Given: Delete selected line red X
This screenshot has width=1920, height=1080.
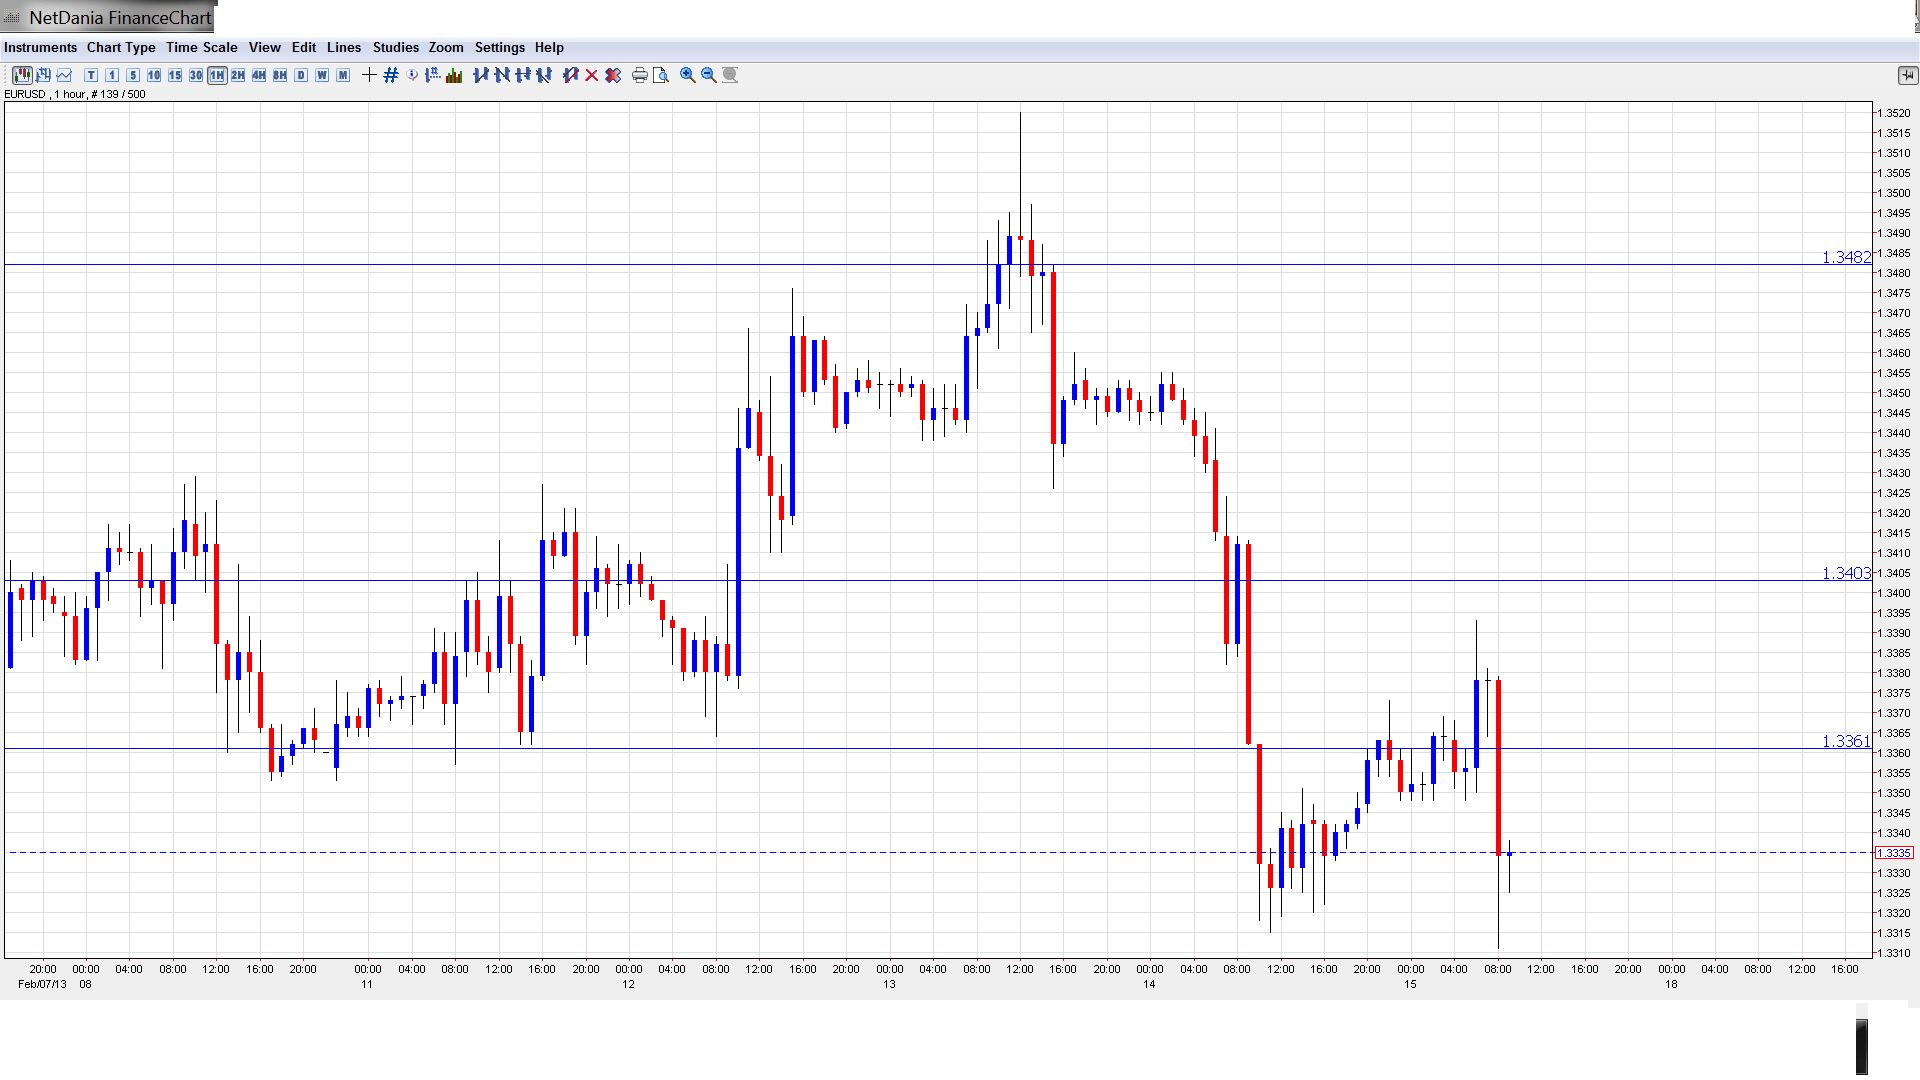Looking at the screenshot, I should click(x=592, y=75).
